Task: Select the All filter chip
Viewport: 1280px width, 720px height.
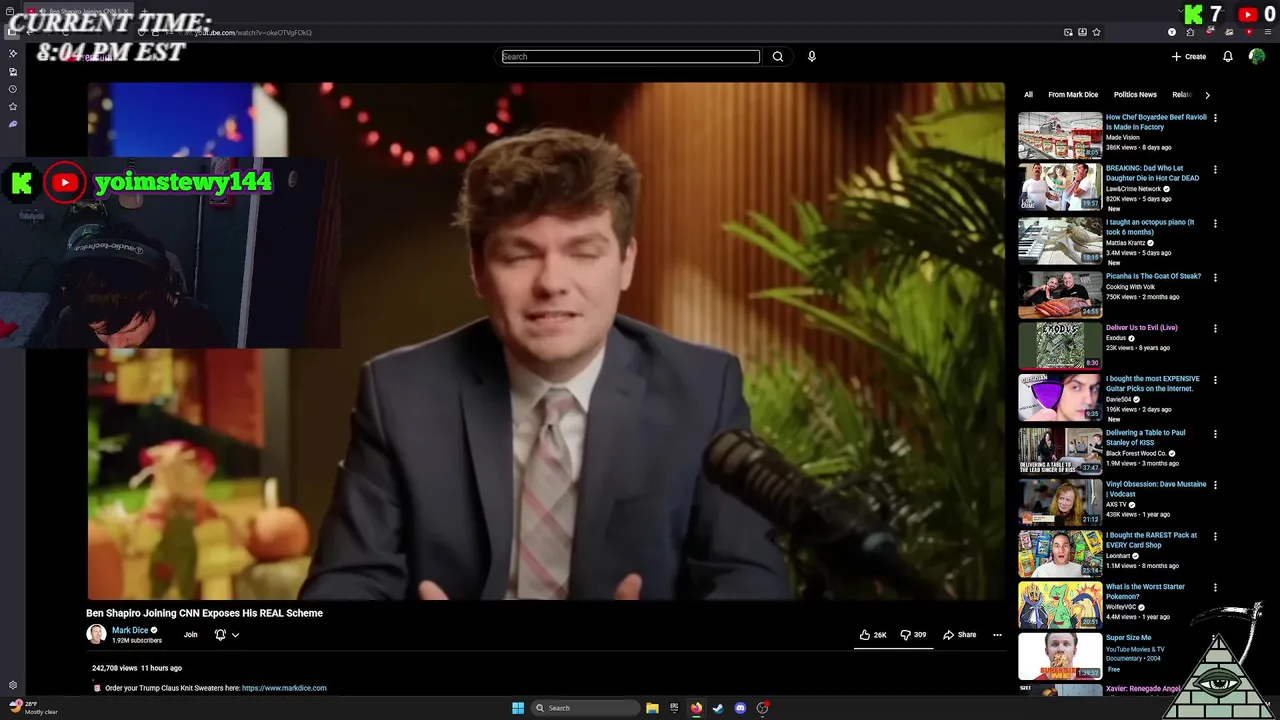Action: pyautogui.click(x=1028, y=95)
